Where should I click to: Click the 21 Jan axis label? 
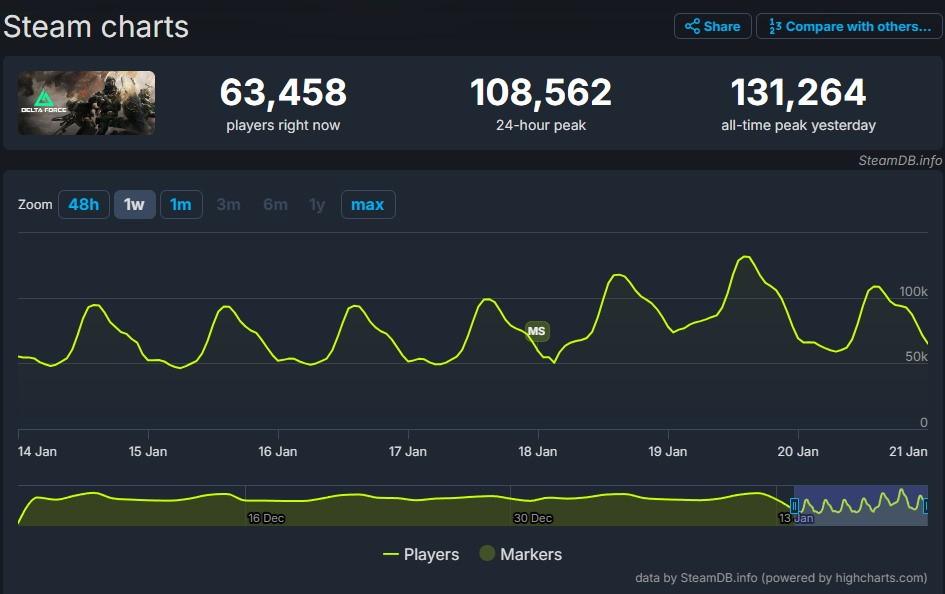pyautogui.click(x=908, y=451)
